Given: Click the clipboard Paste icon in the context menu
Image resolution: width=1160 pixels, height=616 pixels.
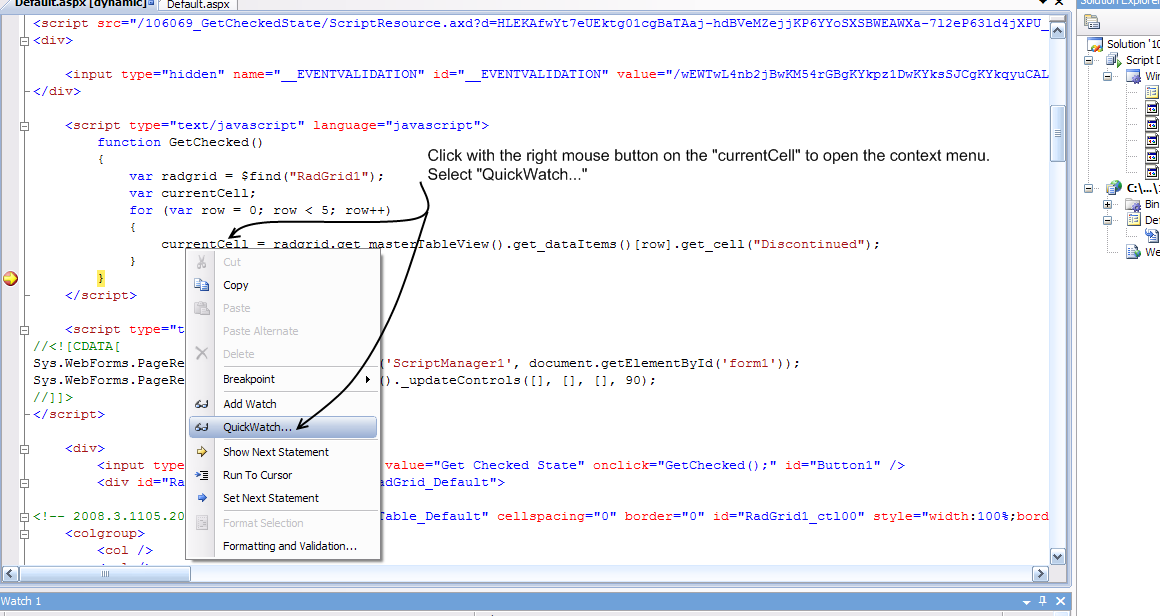Looking at the screenshot, I should click(201, 308).
